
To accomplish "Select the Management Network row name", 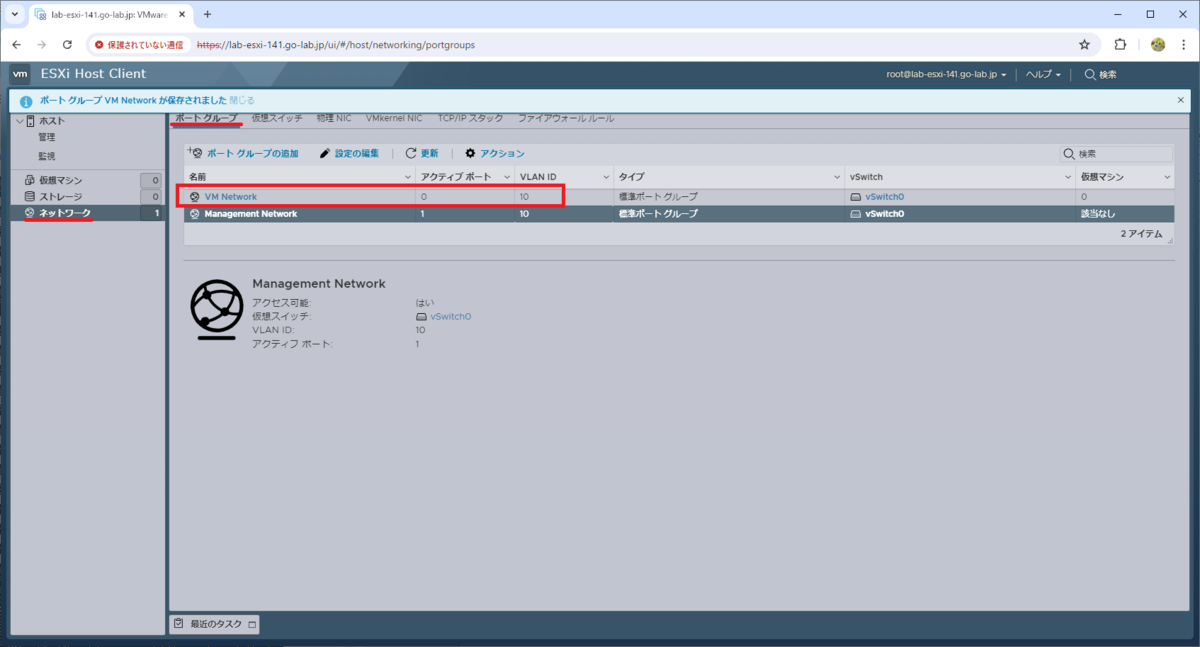I will [251, 214].
